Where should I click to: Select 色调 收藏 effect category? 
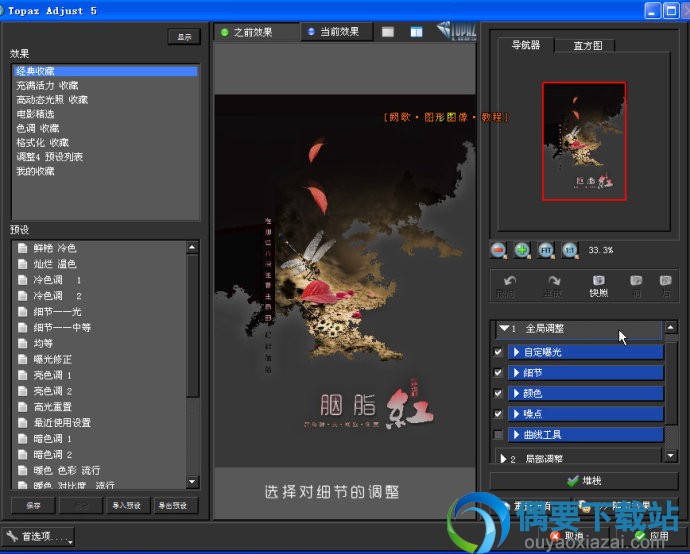click(x=106, y=128)
